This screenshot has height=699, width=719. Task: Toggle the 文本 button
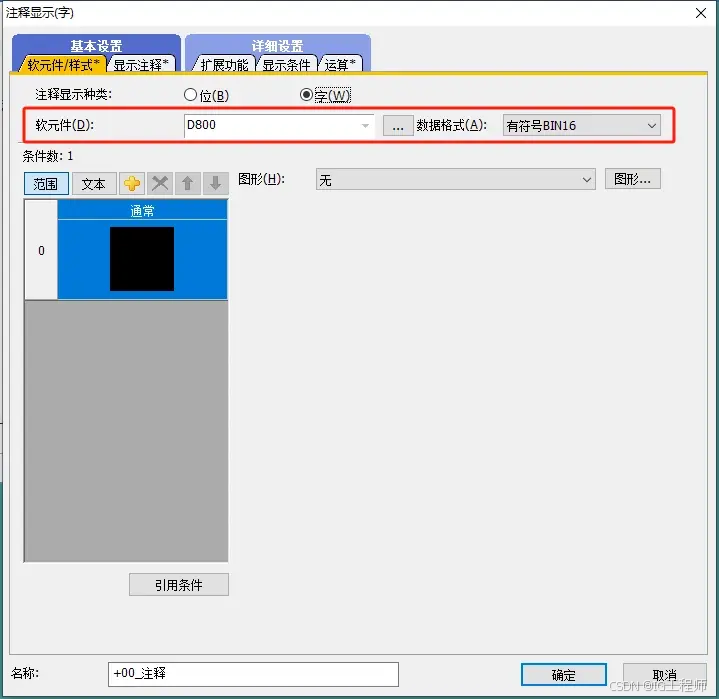point(94,184)
